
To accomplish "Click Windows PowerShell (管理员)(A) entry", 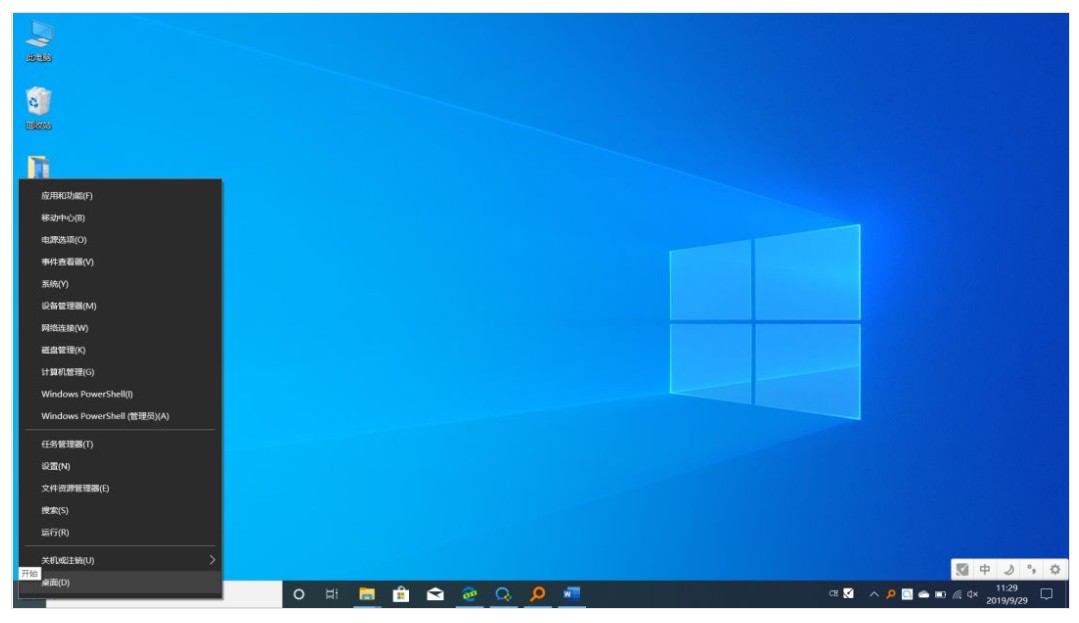I will click(x=105, y=416).
